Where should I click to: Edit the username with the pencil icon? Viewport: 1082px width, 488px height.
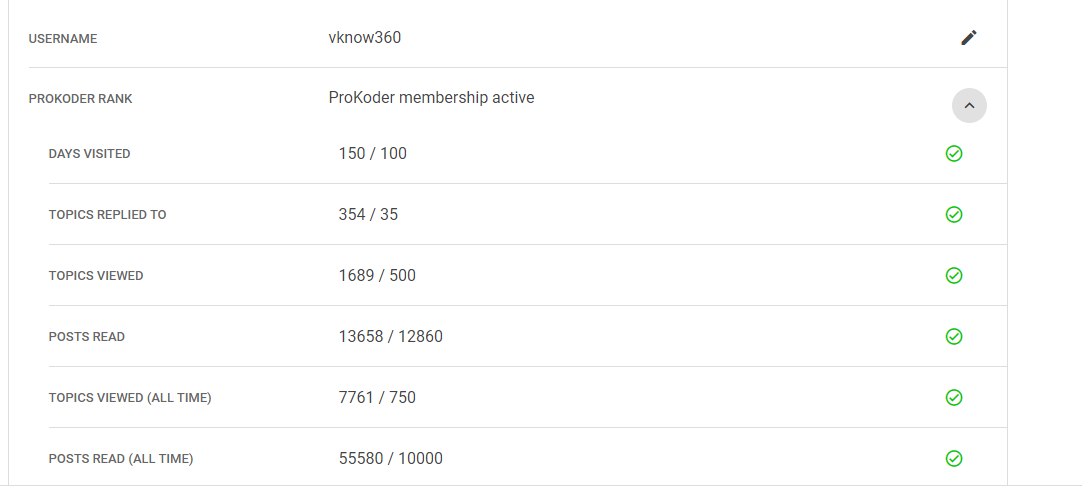969,38
